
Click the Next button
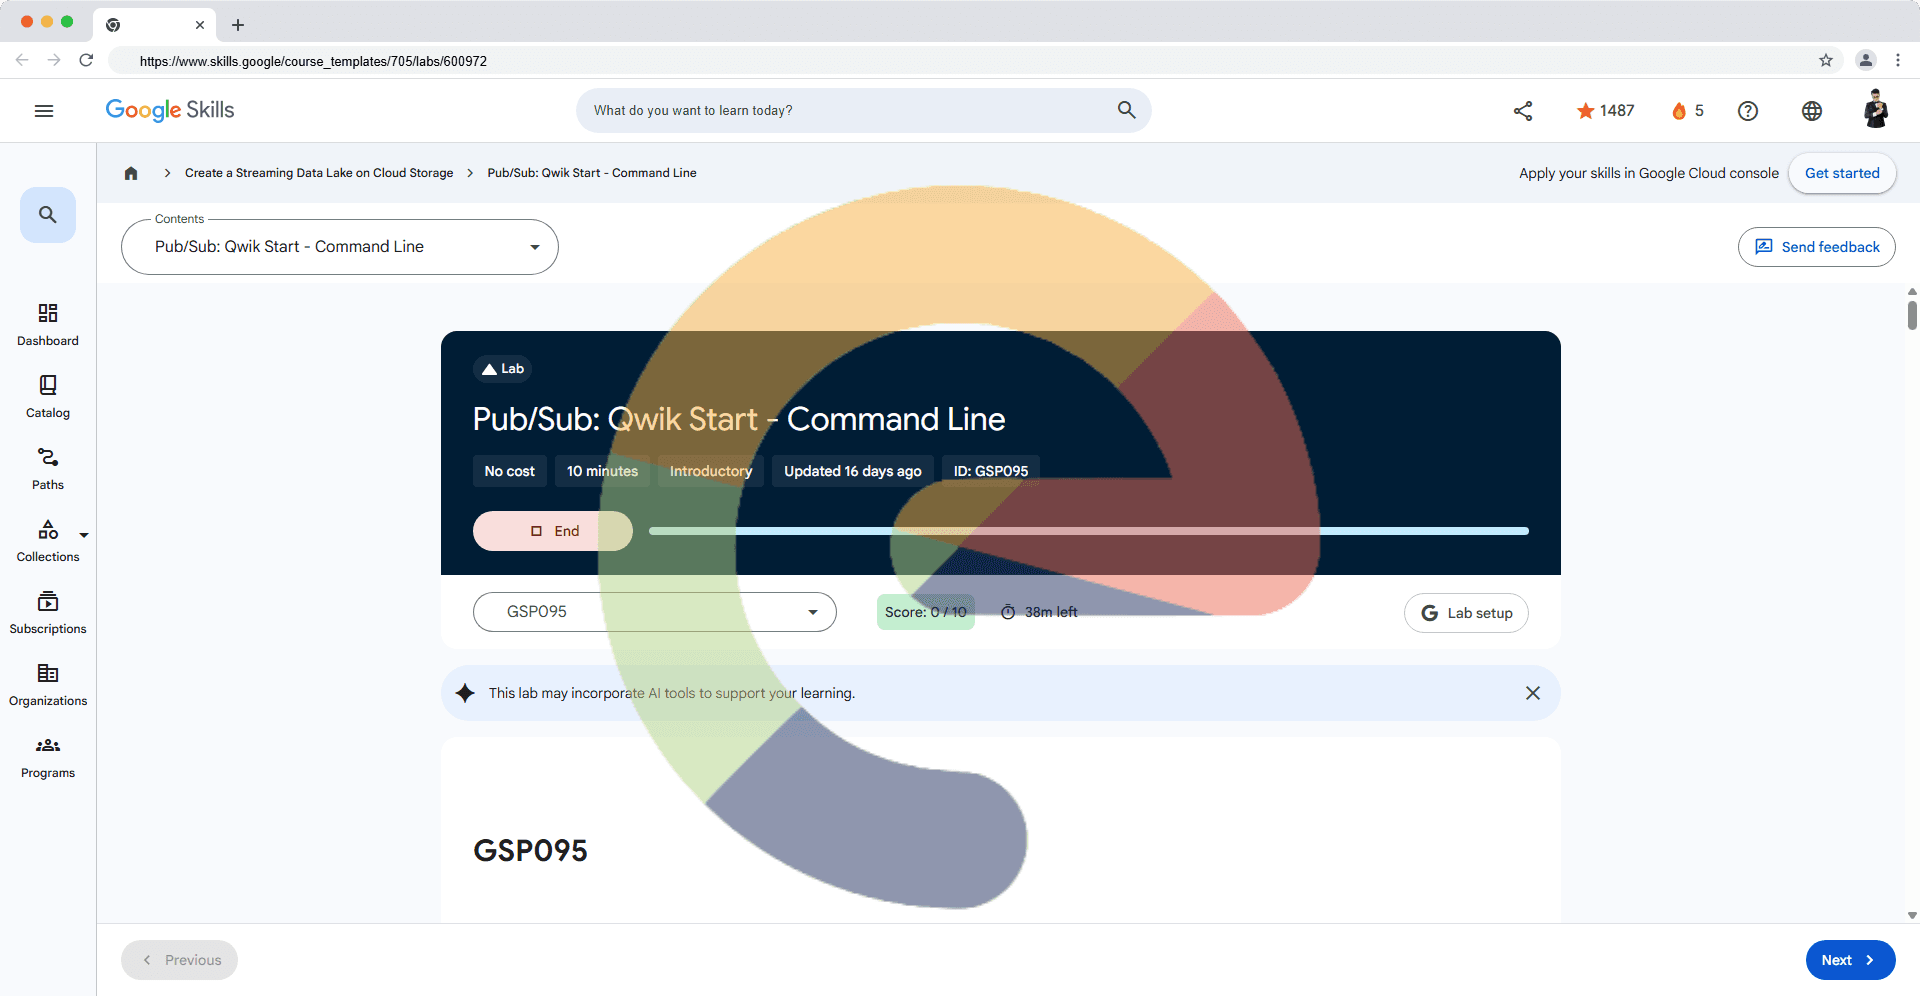1851,960
